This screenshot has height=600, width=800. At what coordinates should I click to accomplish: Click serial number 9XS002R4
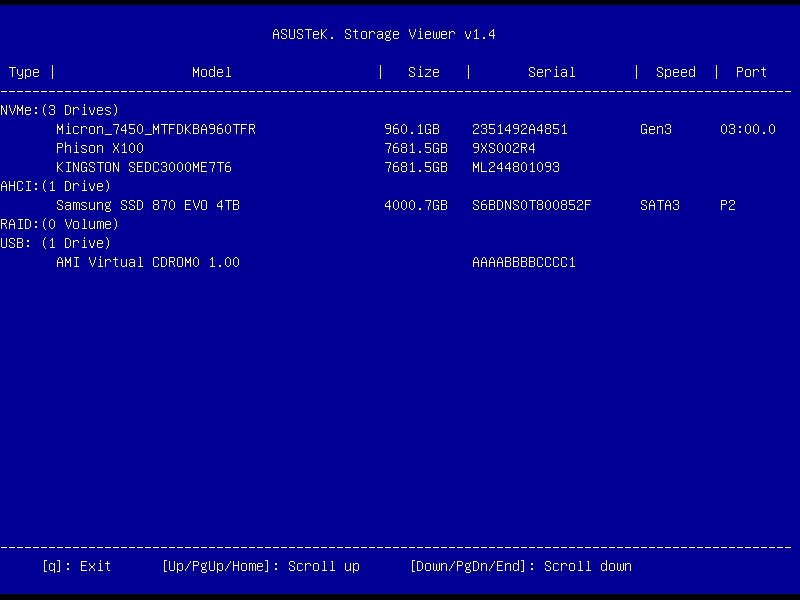(504, 148)
